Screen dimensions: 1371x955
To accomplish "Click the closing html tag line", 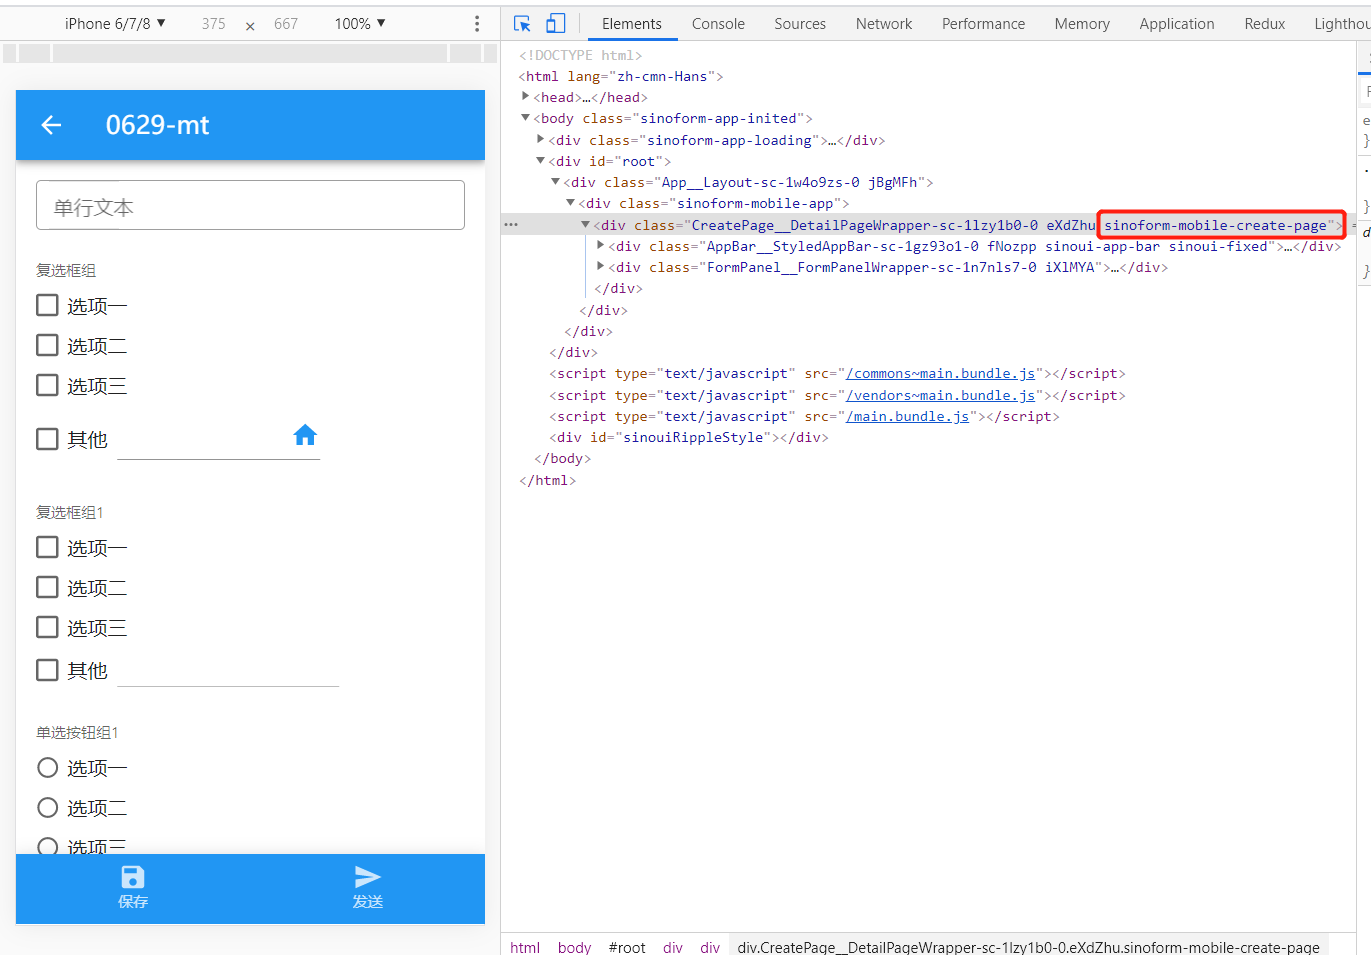I will (547, 481).
